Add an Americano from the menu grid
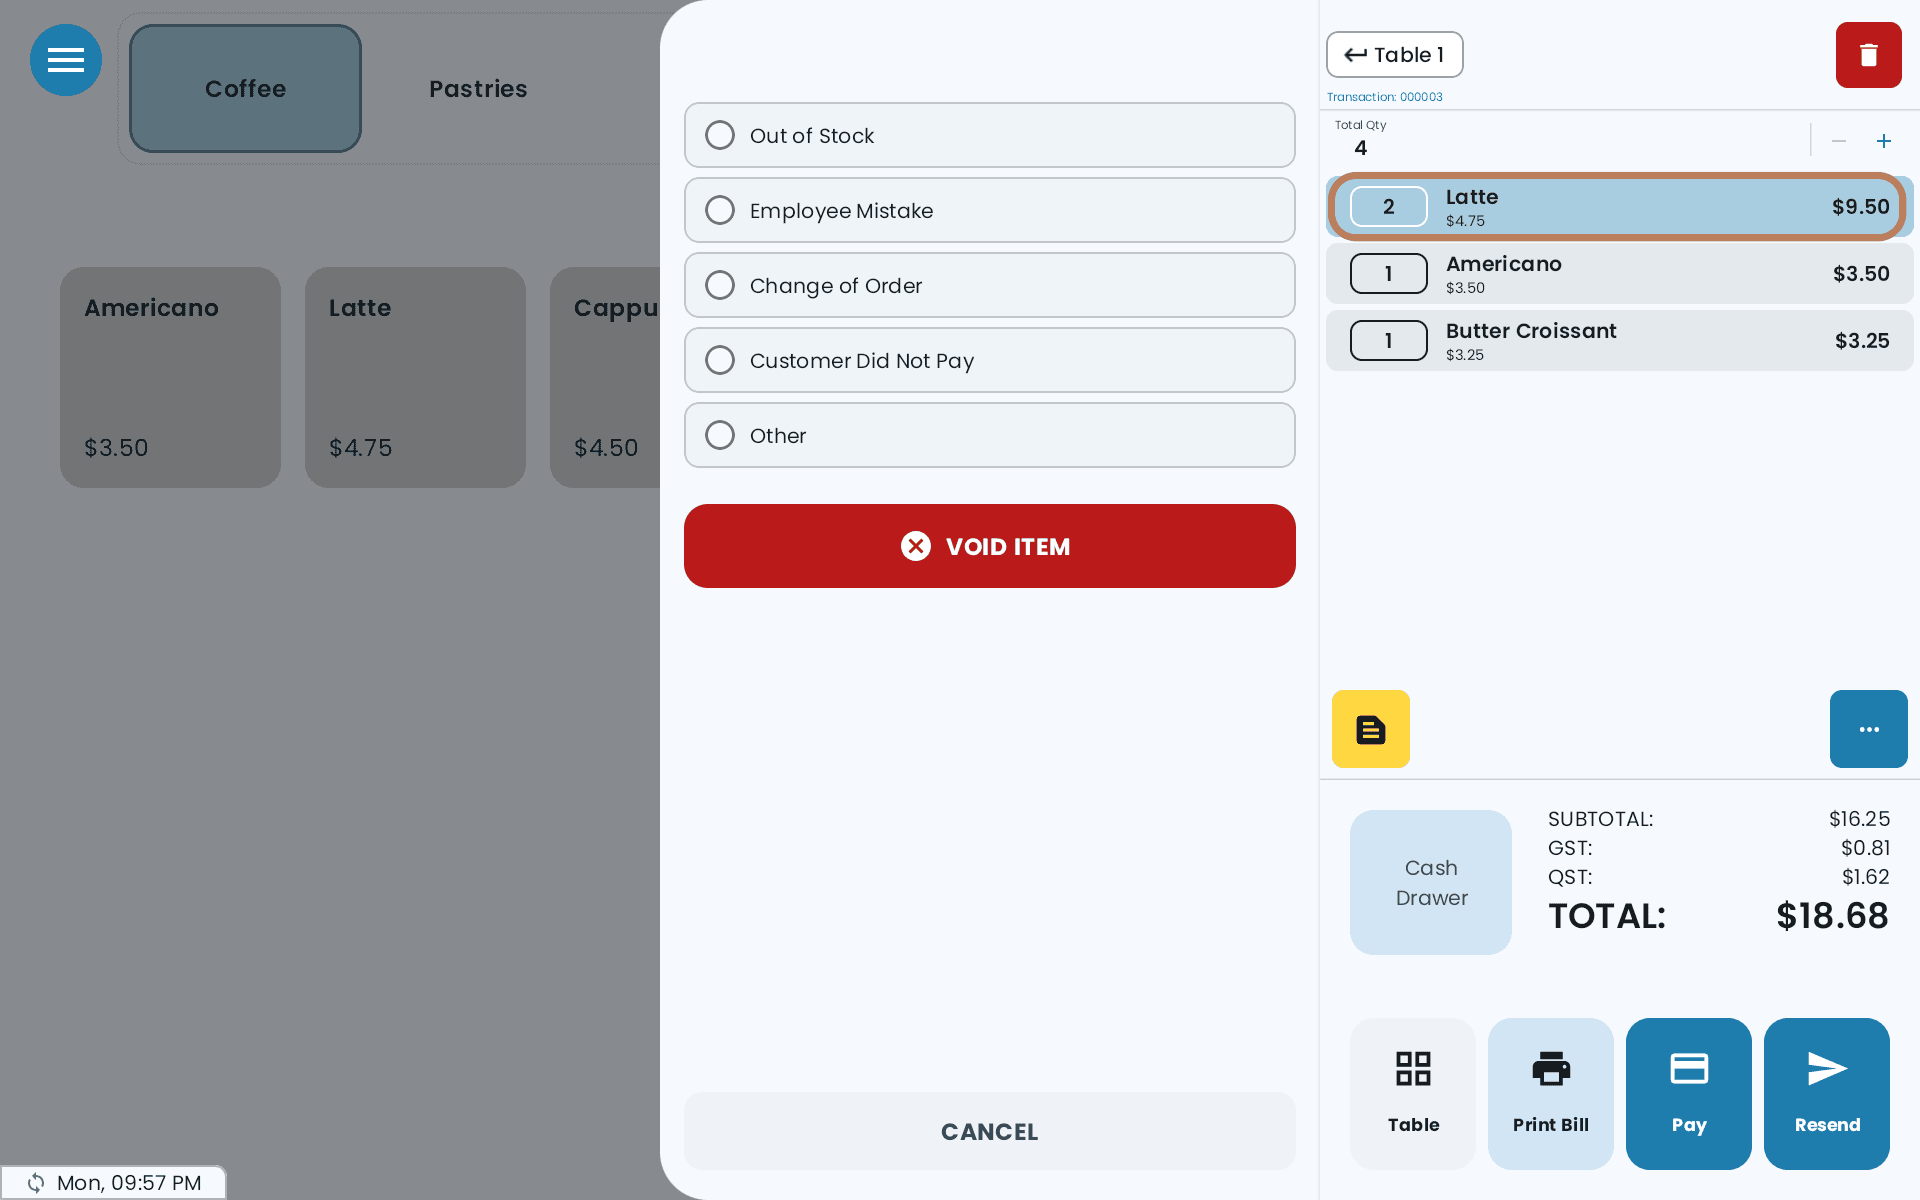The height and width of the screenshot is (1200, 1920). point(170,377)
